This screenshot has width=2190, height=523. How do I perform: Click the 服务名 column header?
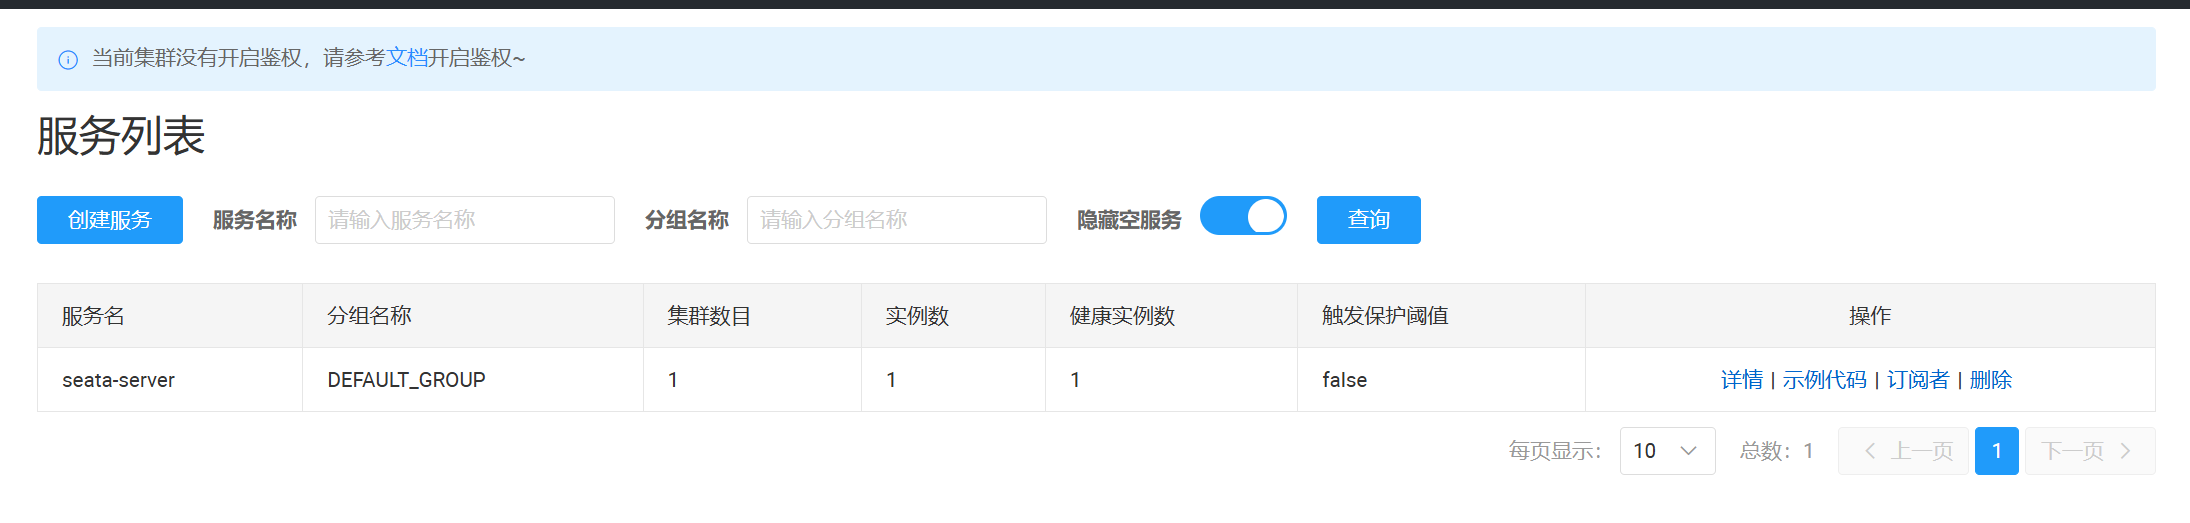point(170,316)
